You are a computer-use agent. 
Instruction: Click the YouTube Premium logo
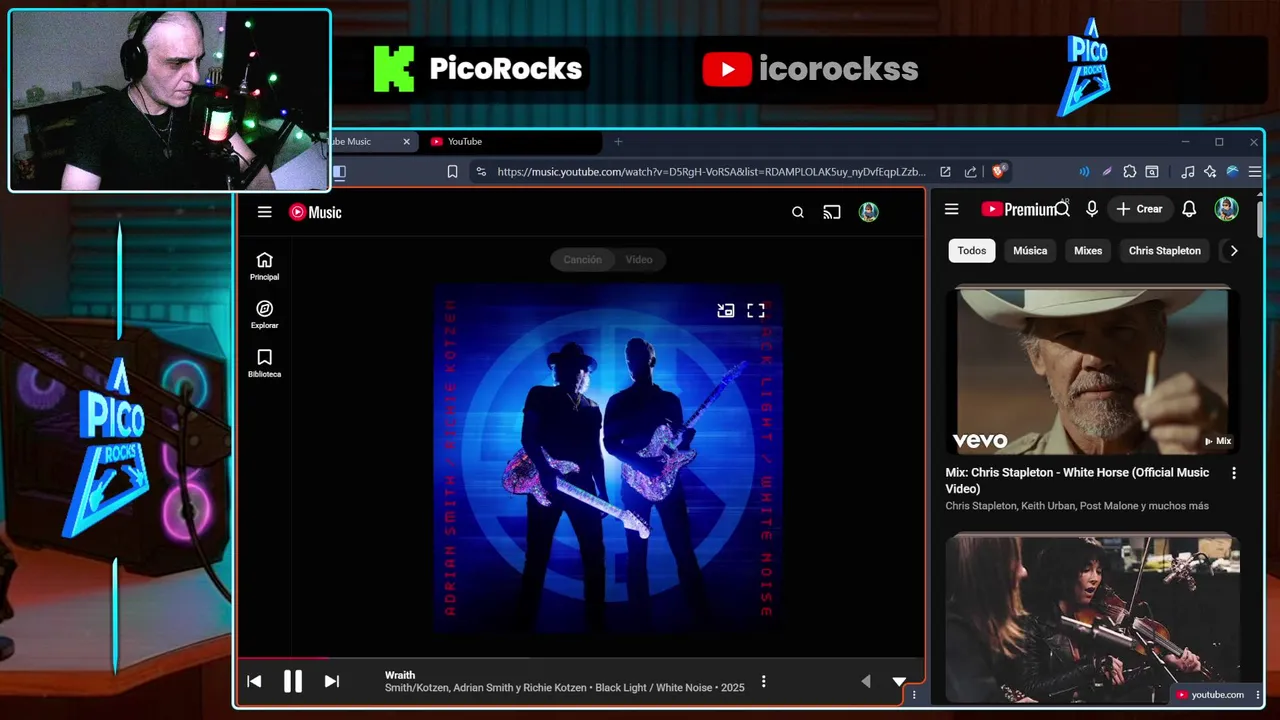pos(1018,209)
